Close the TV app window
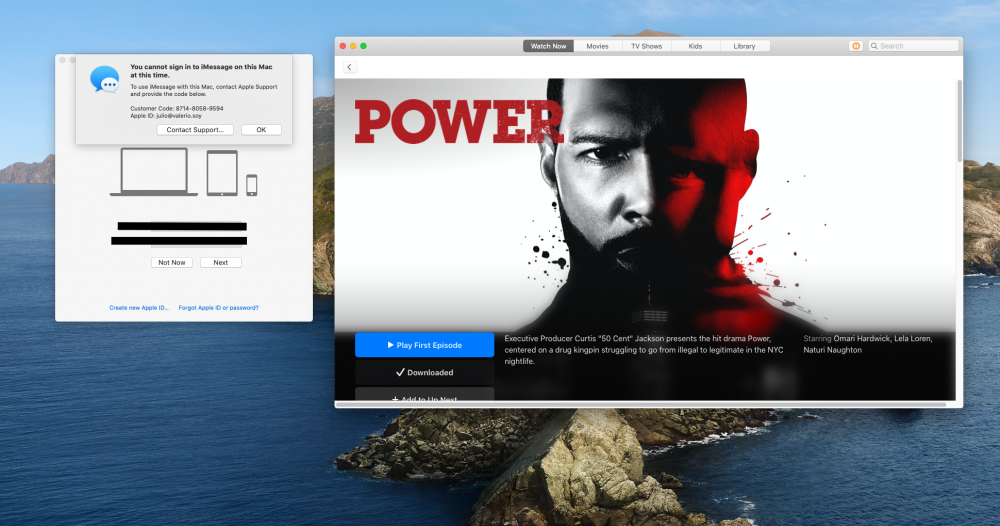The image size is (1000, 526). point(342,46)
